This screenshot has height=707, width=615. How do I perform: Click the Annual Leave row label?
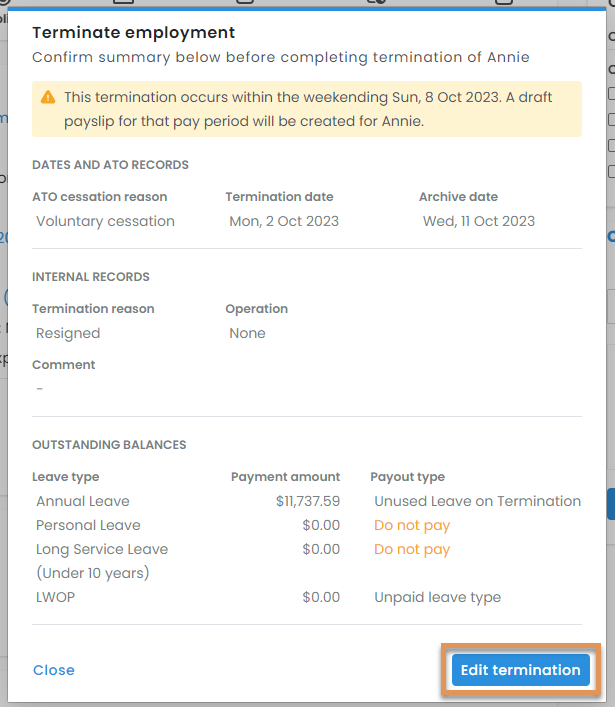(82, 501)
